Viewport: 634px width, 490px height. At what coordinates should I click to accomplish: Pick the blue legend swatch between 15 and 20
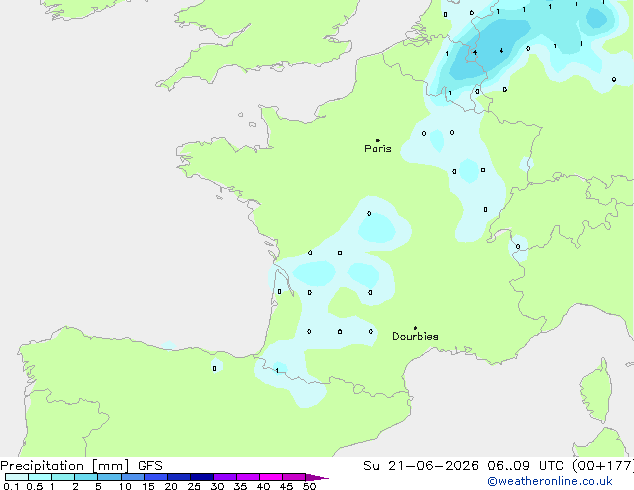point(155,477)
